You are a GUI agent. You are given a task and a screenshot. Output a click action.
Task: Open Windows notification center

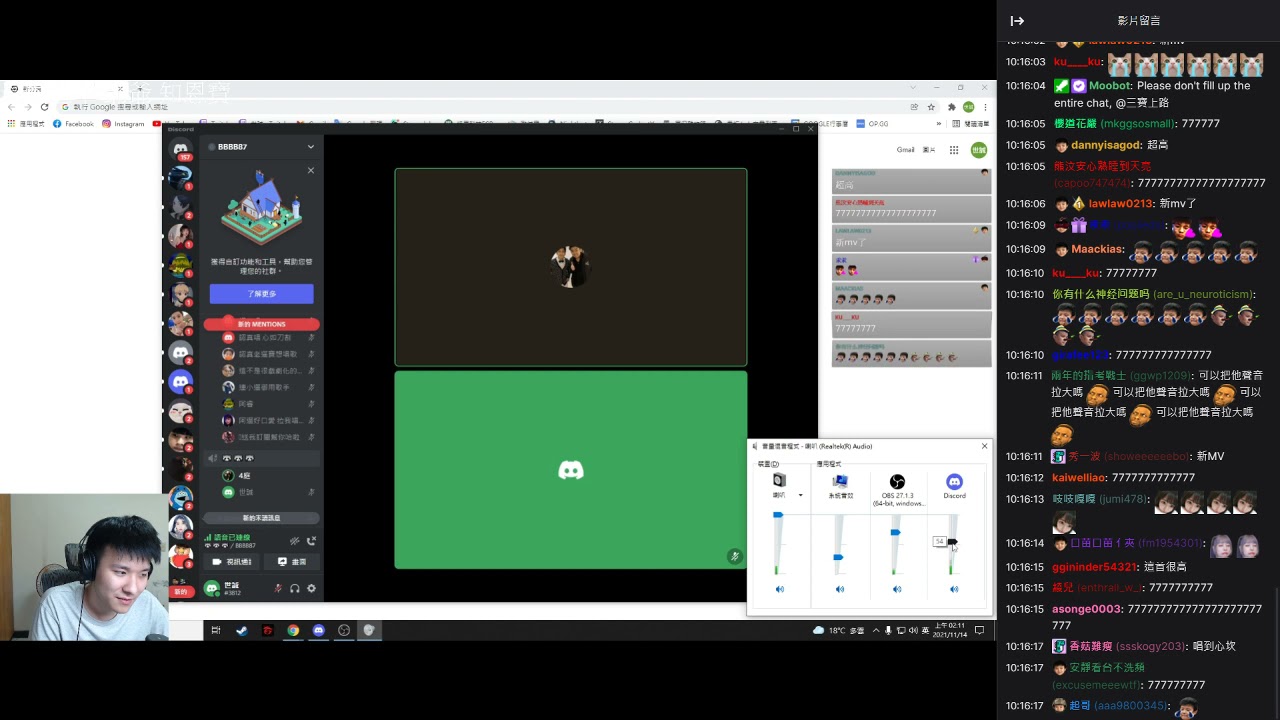tap(980, 630)
